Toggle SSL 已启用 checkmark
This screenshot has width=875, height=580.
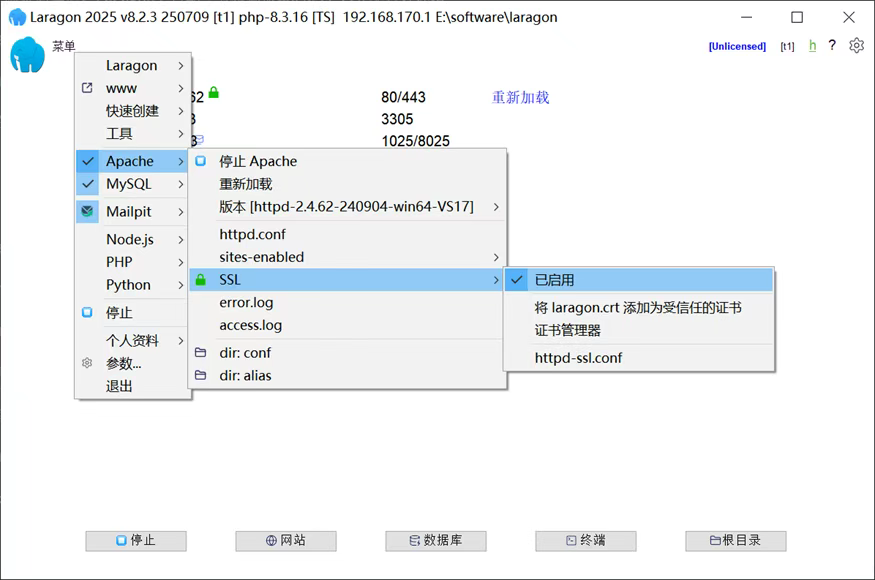pos(517,280)
